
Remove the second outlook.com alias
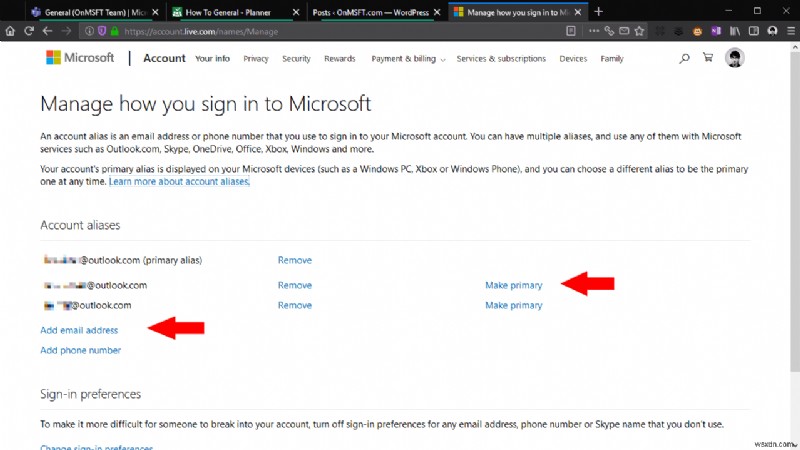294,285
